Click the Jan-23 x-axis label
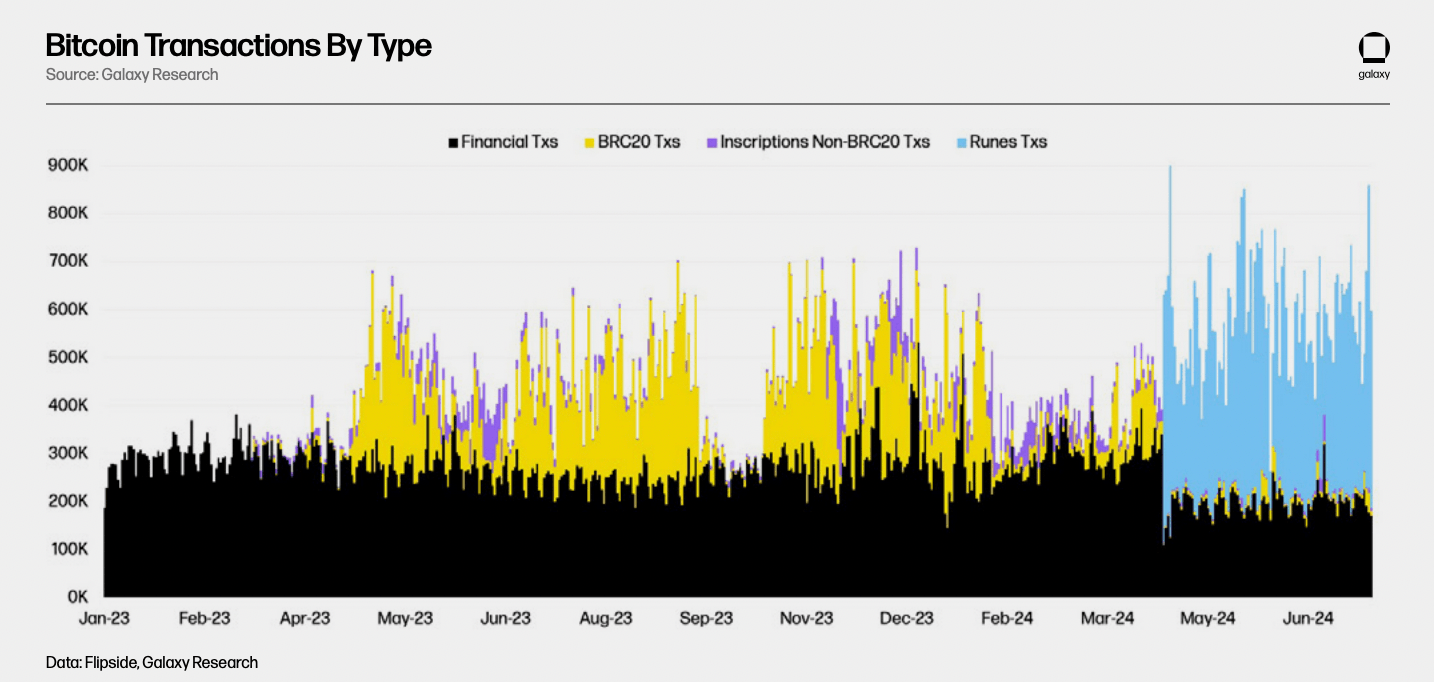Image resolution: width=1434 pixels, height=682 pixels. pyautogui.click(x=104, y=619)
